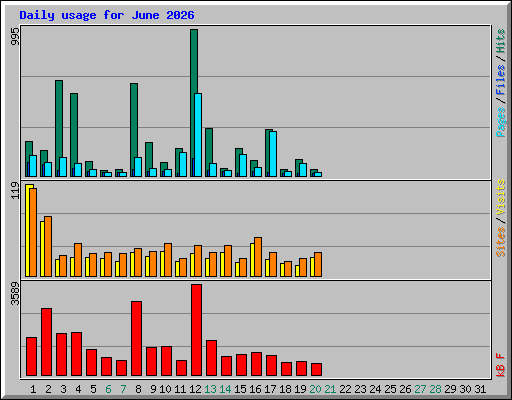Viewport: 512px width, 400px height.
Task: Click day label 22 on the x-axis
Action: click(x=345, y=389)
